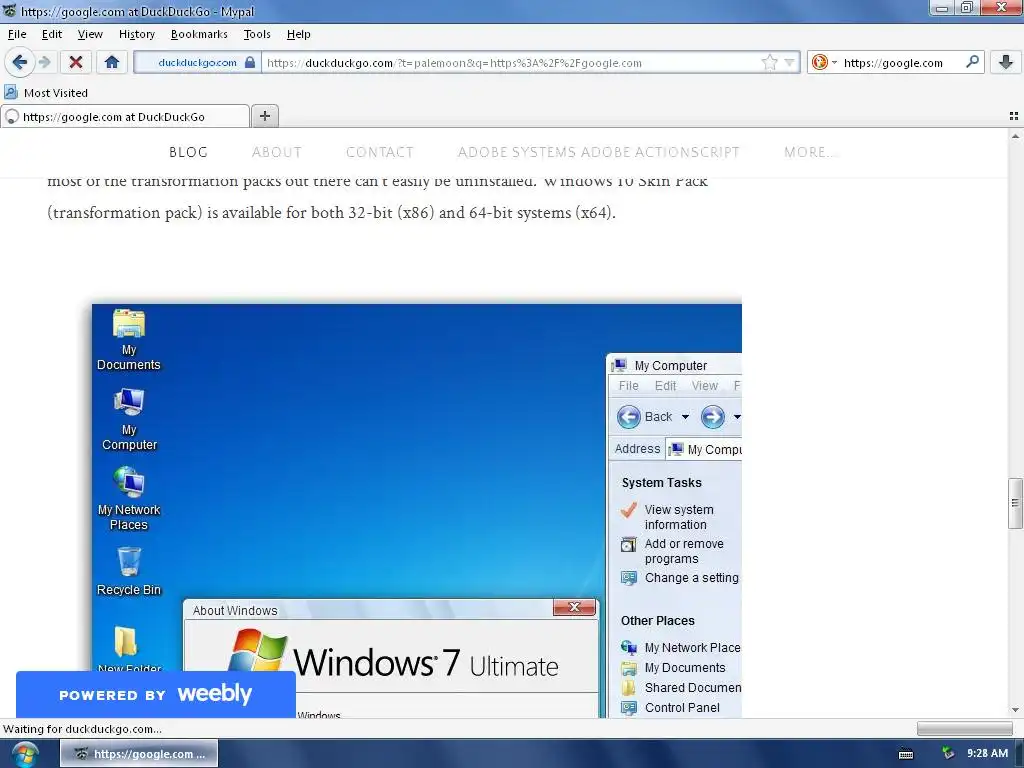Open the Help menu
The height and width of the screenshot is (768, 1024).
(298, 34)
